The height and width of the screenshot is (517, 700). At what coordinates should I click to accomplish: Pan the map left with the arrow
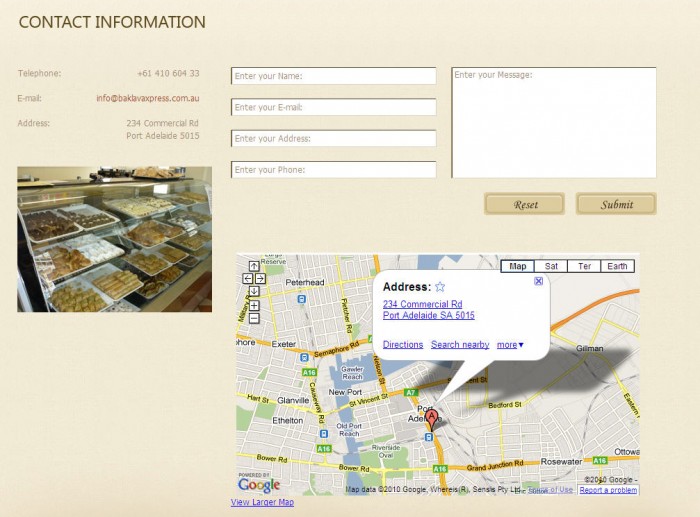tap(247, 278)
